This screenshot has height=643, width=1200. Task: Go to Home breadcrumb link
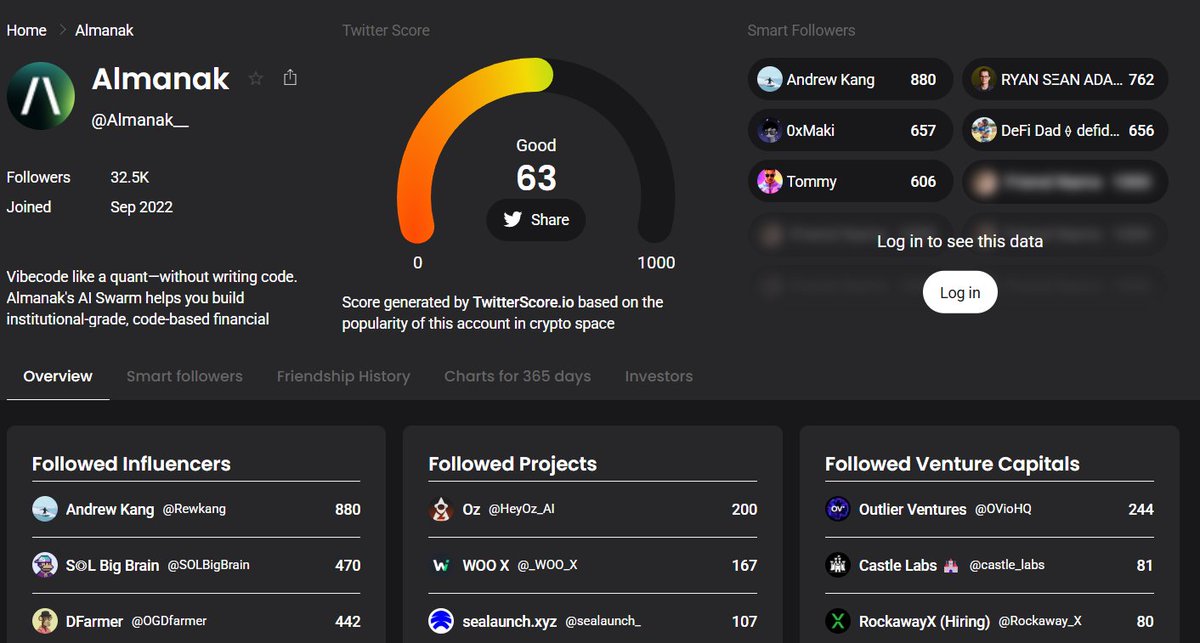(x=27, y=30)
